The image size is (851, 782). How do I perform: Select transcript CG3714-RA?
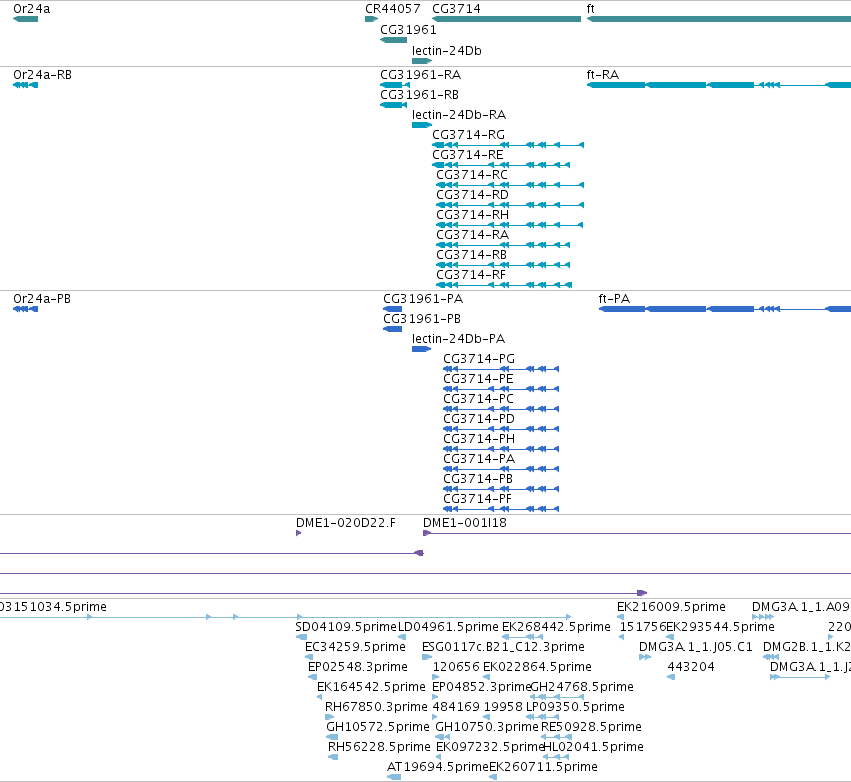tap(503, 245)
